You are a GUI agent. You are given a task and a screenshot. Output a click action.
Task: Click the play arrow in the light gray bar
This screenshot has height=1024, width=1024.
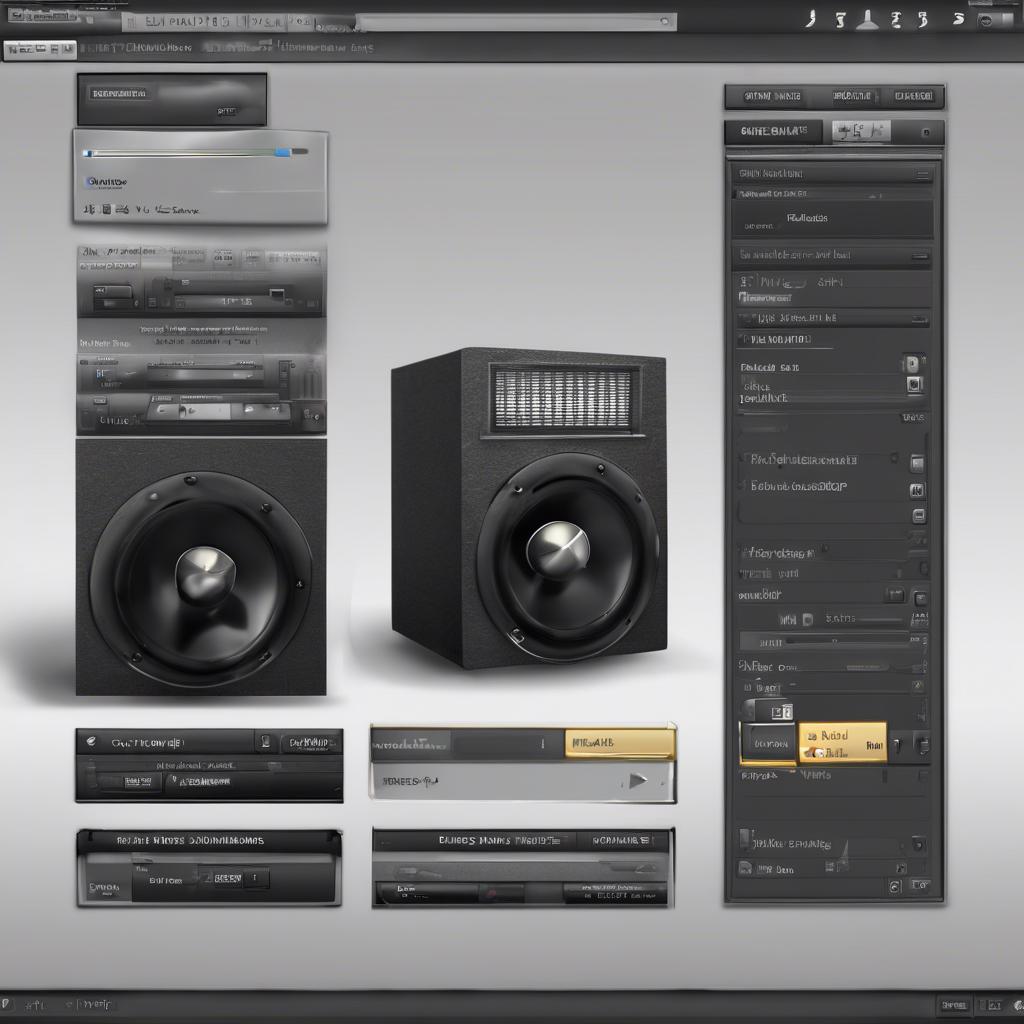click(638, 780)
